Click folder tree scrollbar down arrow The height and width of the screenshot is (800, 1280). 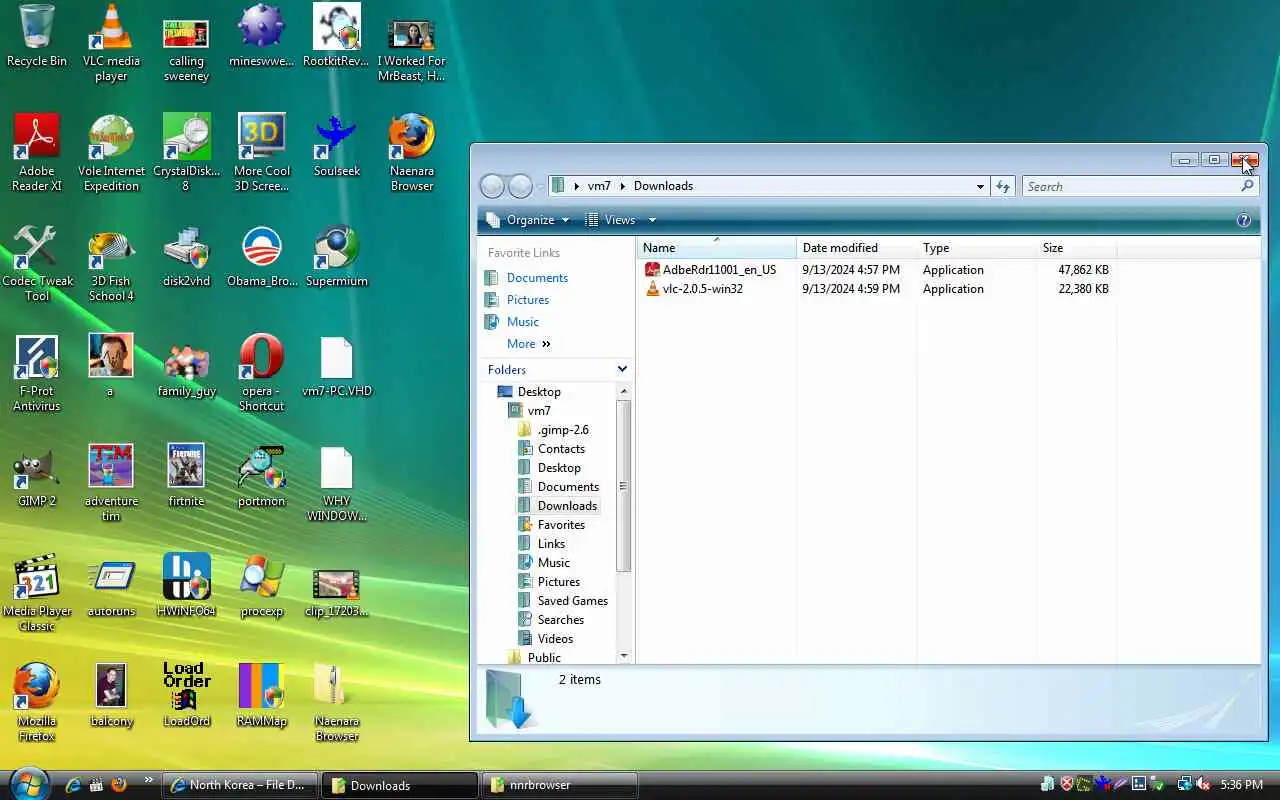tap(624, 656)
